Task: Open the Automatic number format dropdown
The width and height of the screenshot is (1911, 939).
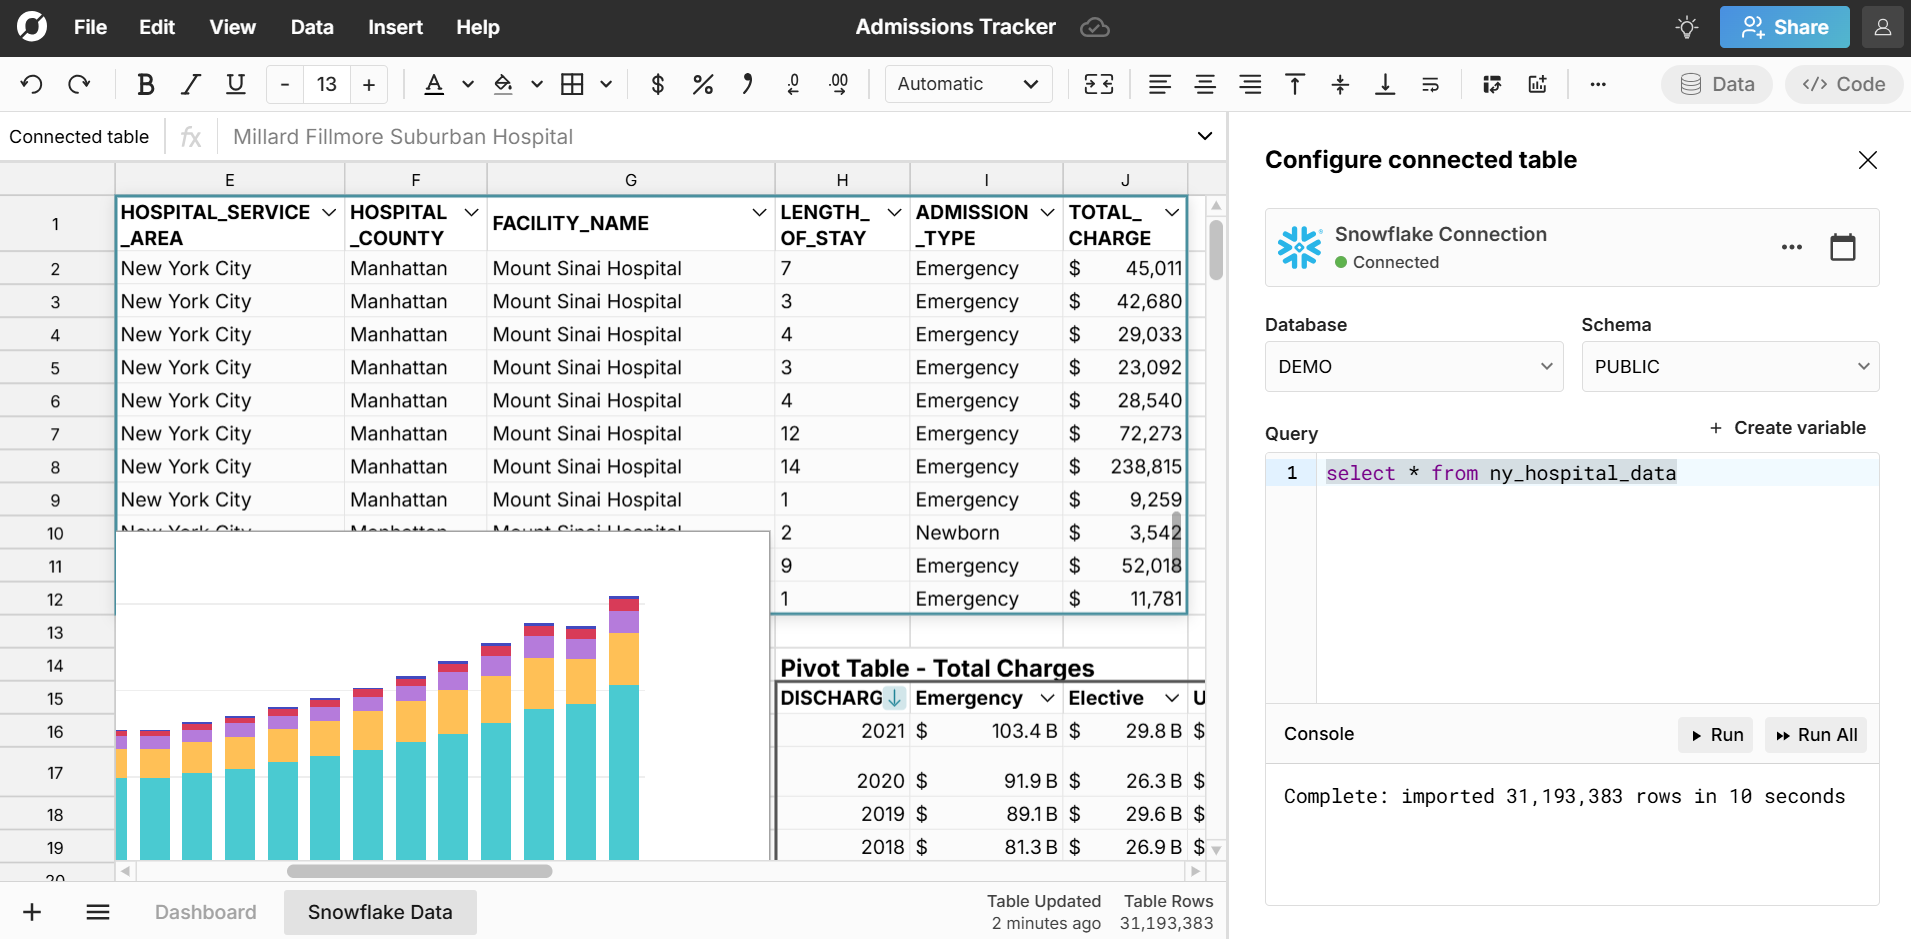Action: click(966, 84)
